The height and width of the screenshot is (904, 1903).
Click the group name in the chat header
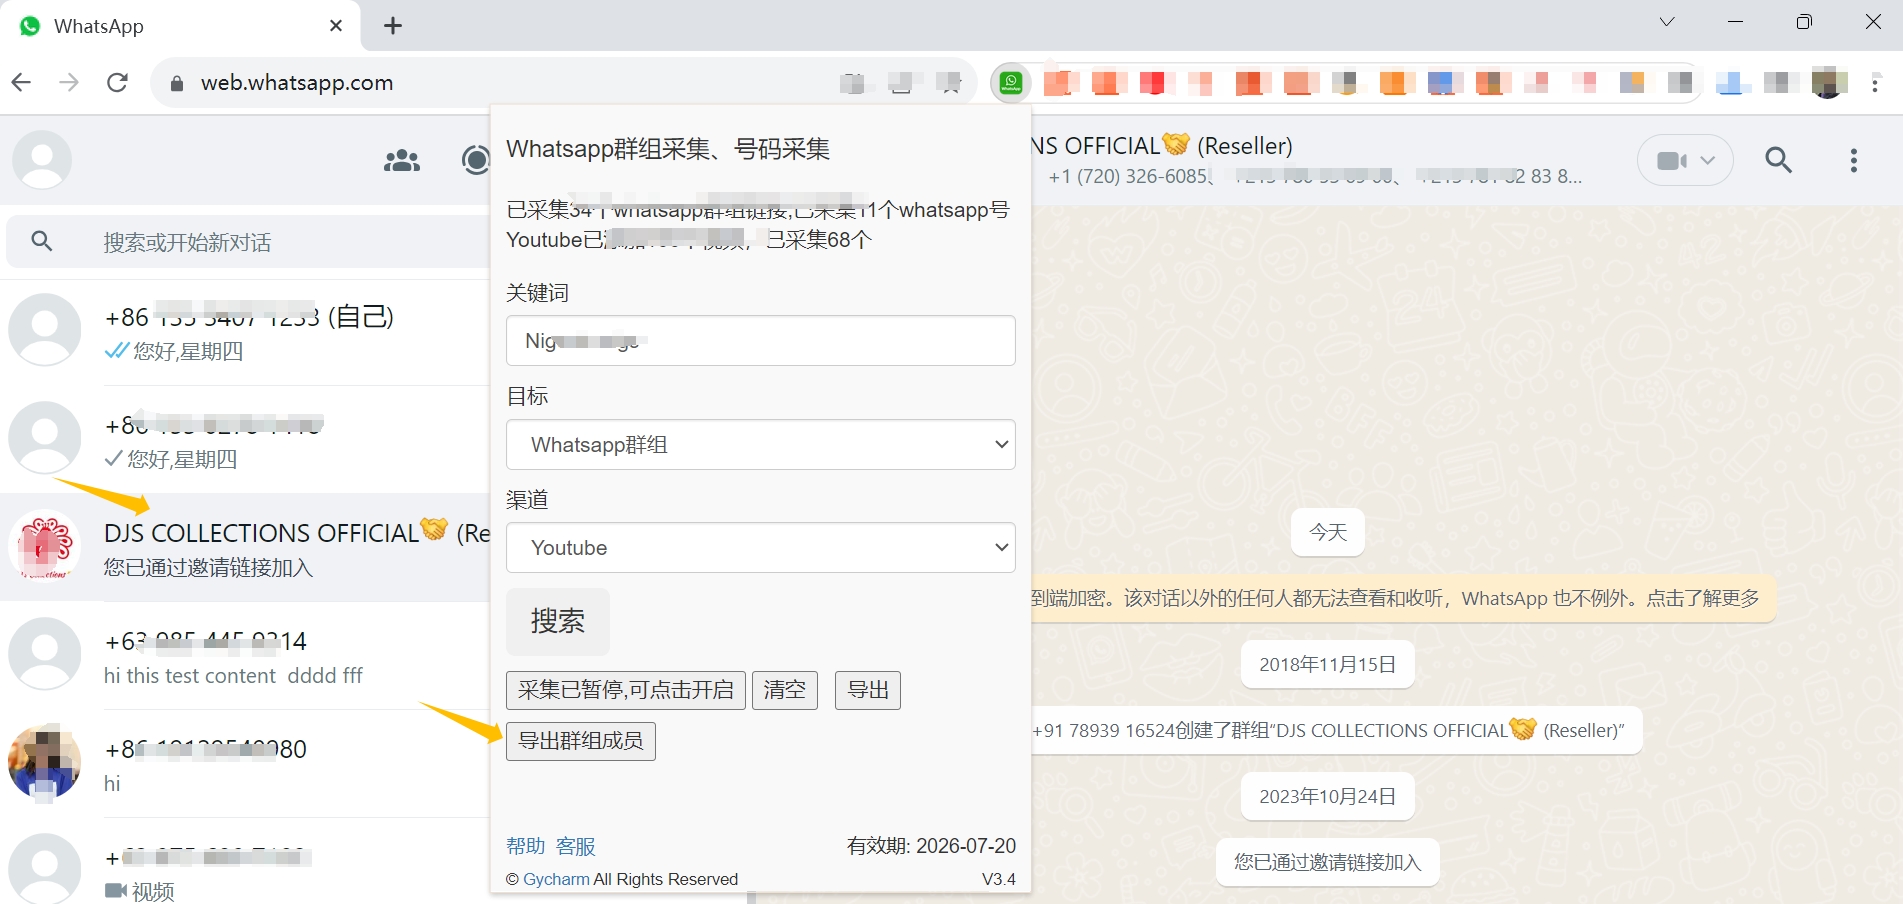(x=1162, y=146)
